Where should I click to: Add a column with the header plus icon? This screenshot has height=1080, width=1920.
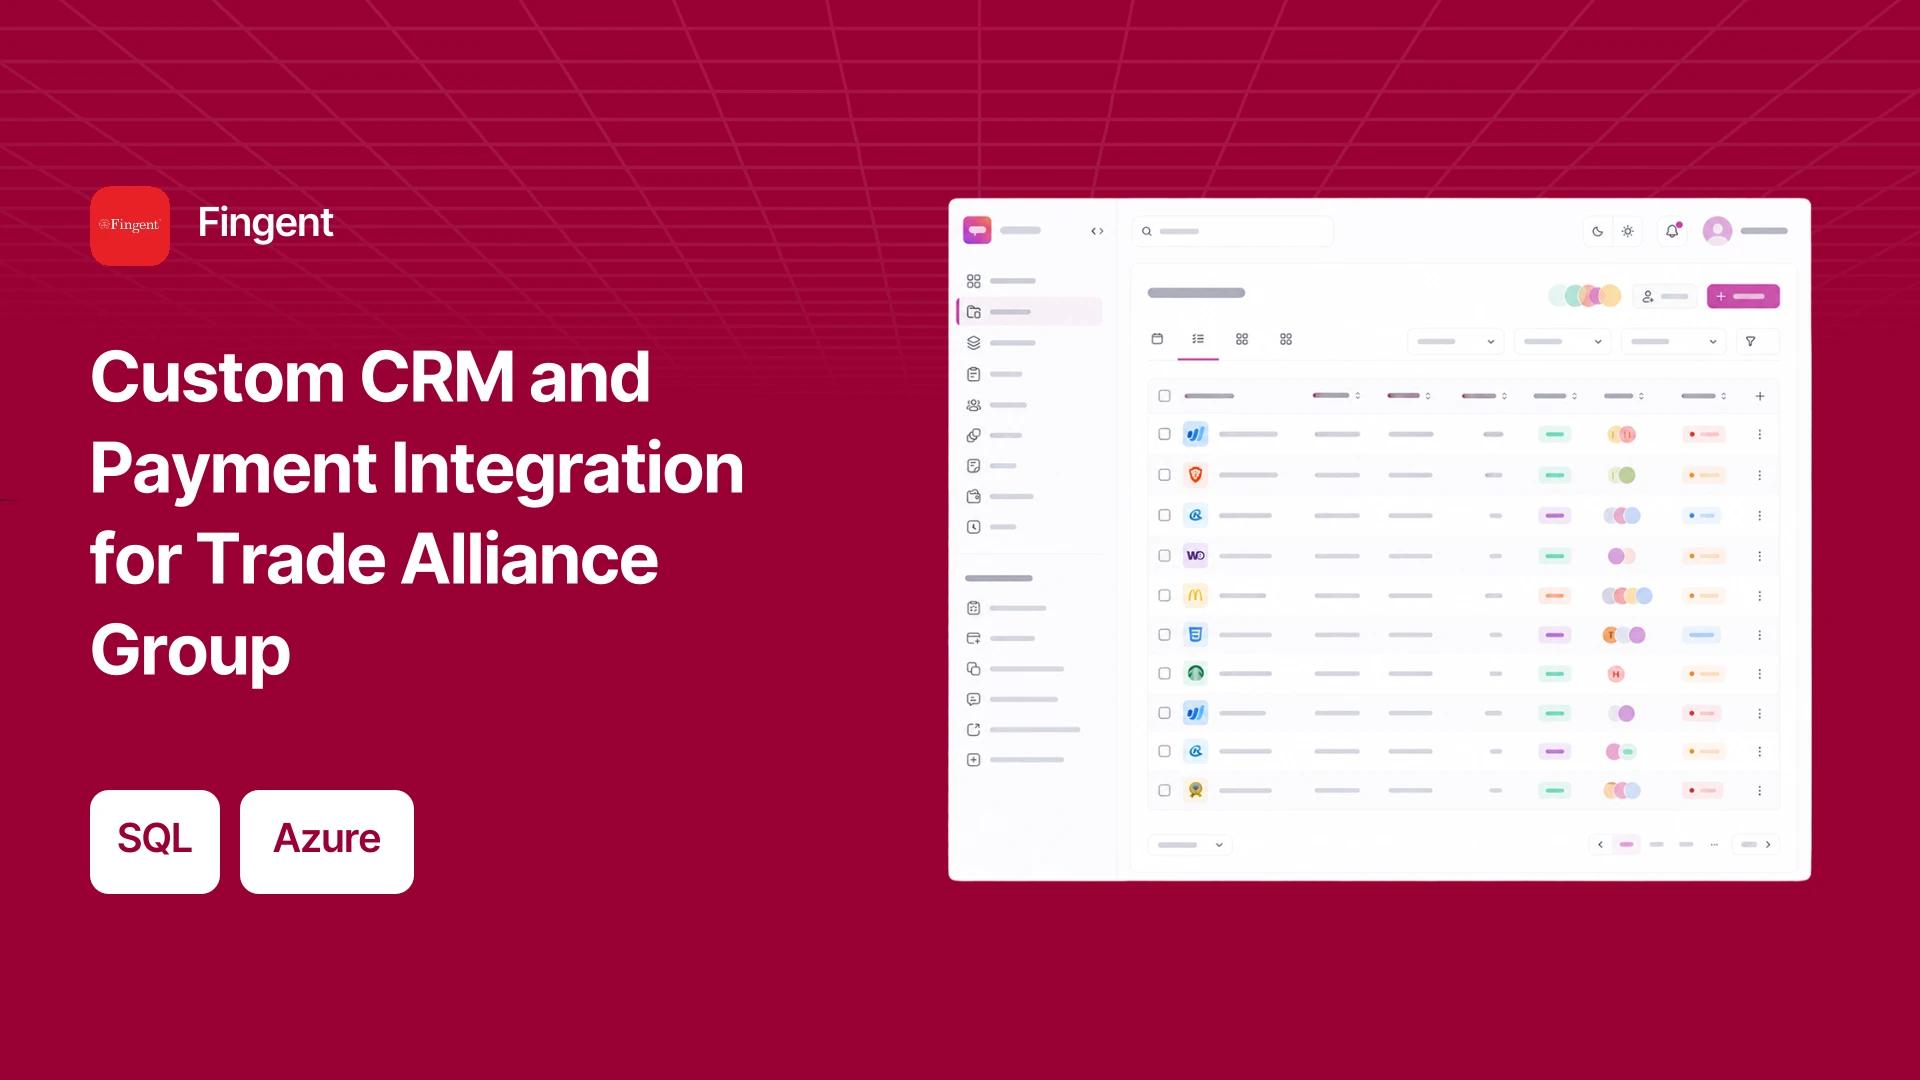click(x=1760, y=396)
